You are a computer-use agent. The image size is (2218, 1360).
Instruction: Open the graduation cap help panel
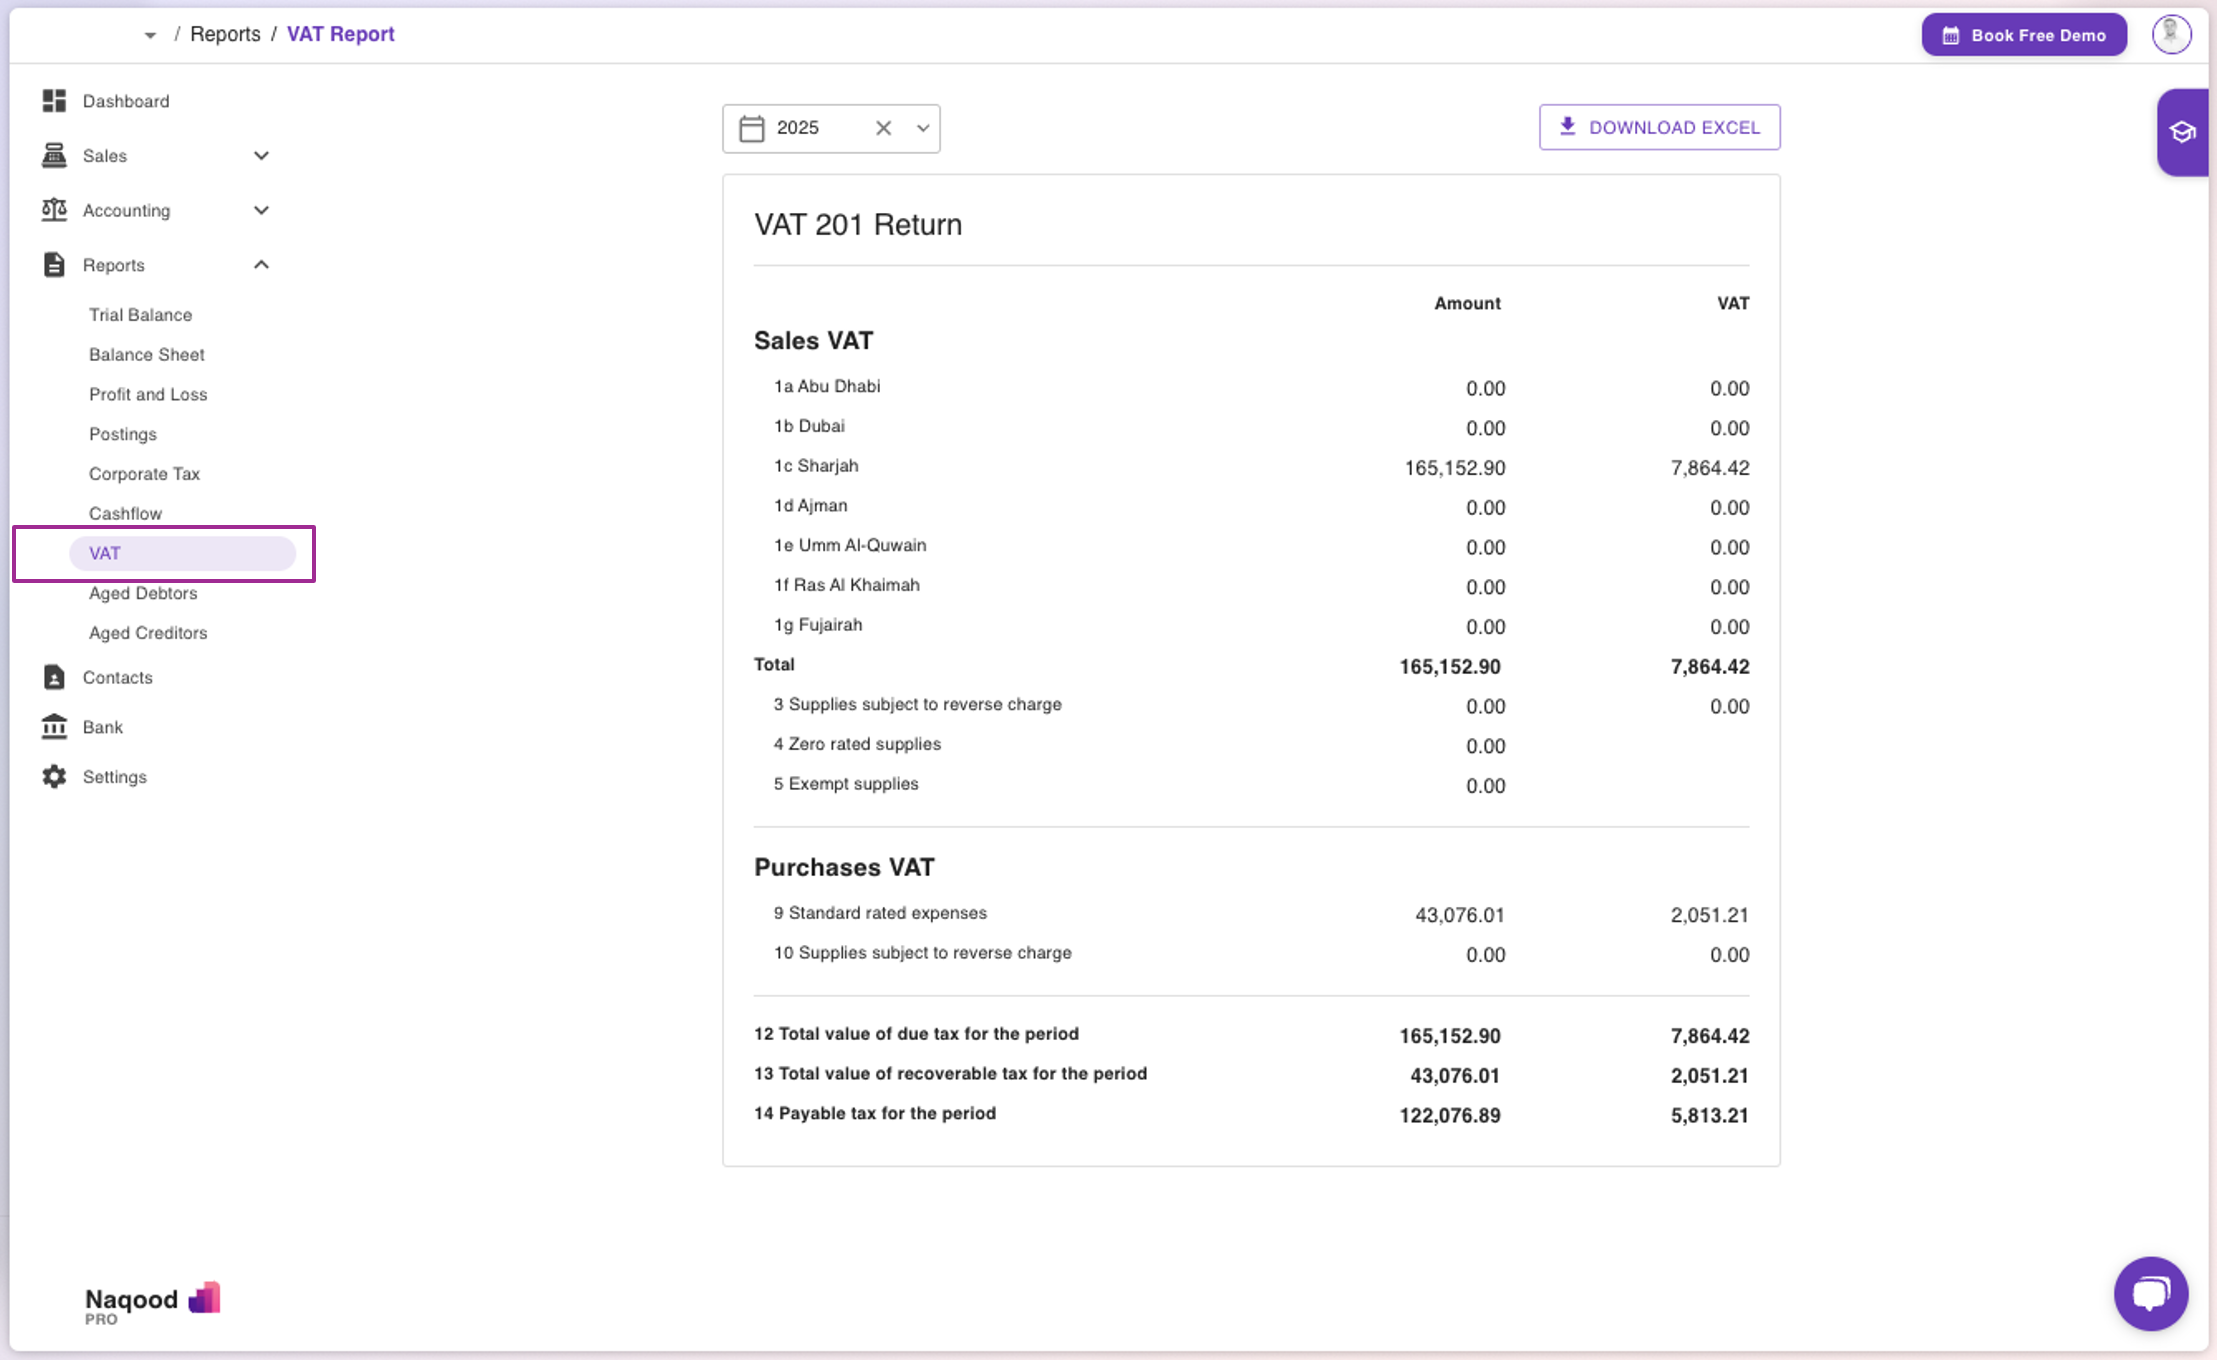pyautogui.click(x=2182, y=132)
